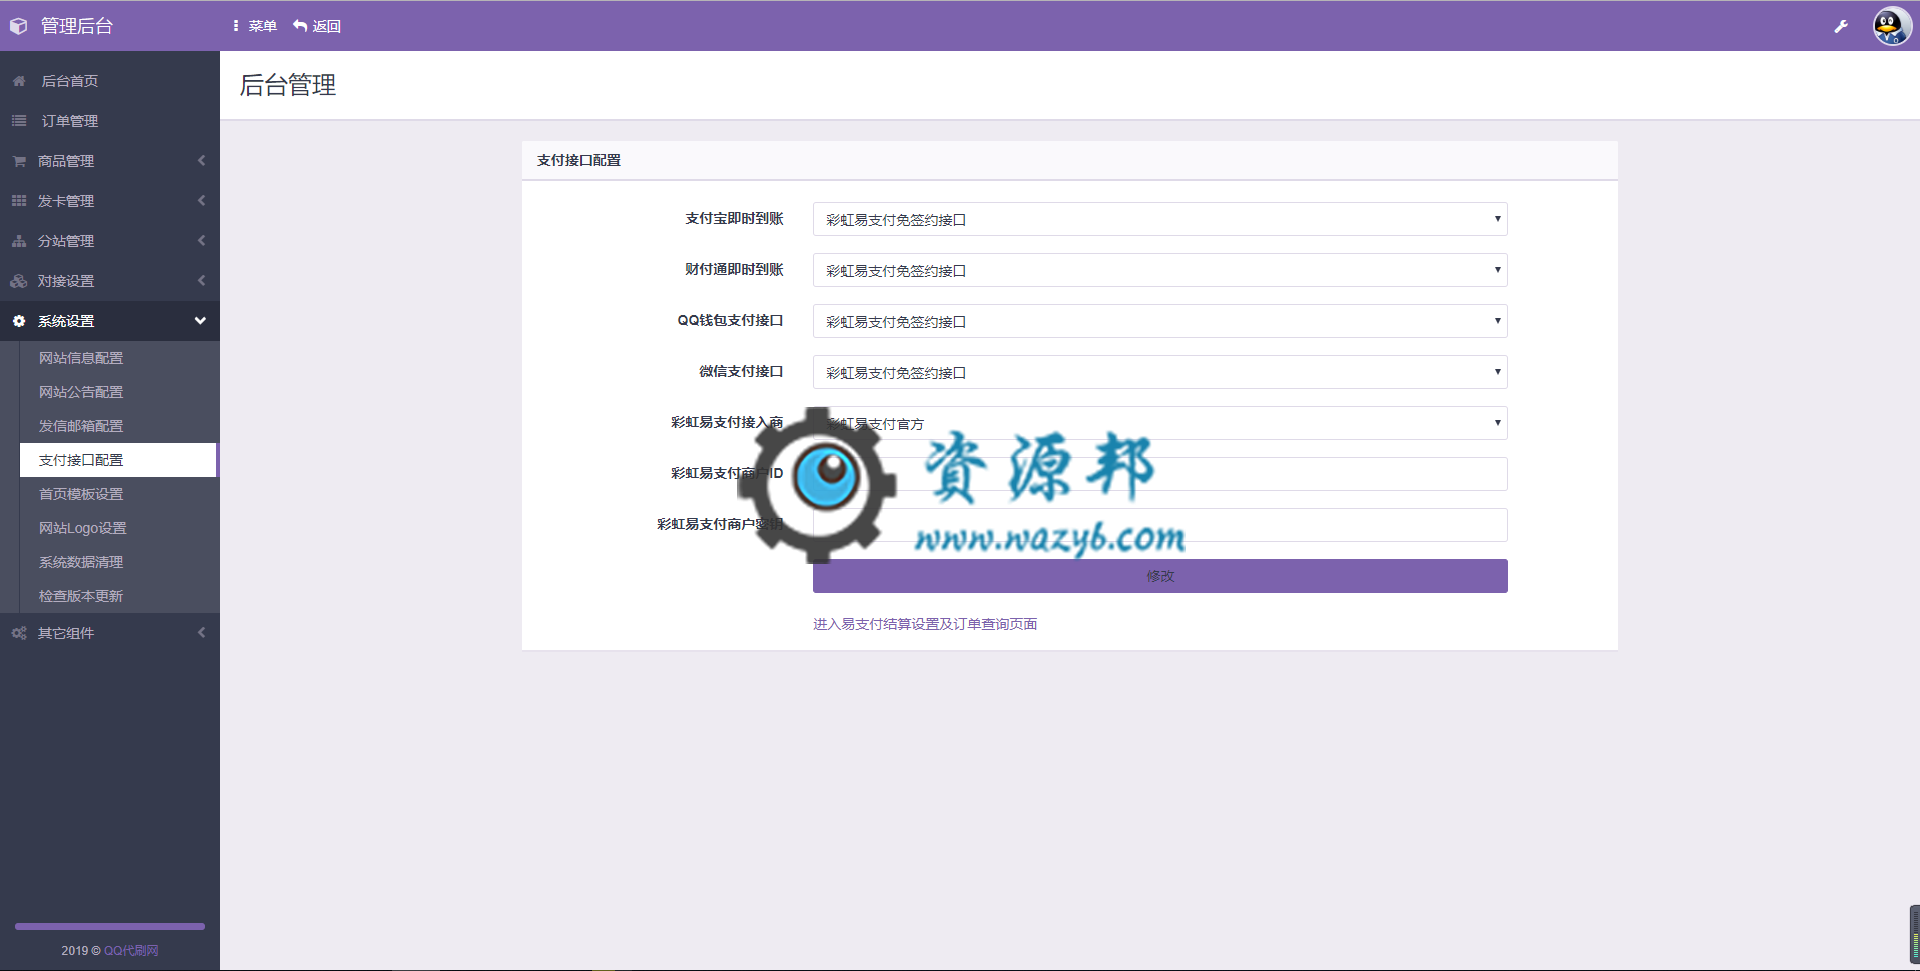Click the cart icon beside 商品管理
Viewport: 1920px width, 971px height.
click(19, 161)
